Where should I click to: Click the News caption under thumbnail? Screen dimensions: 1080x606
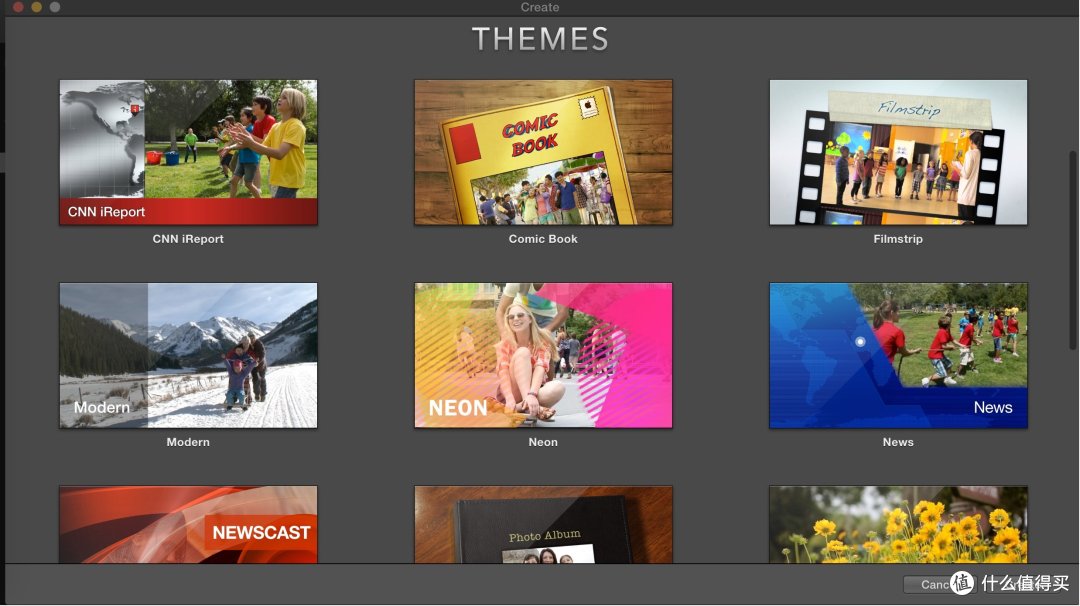tap(898, 442)
